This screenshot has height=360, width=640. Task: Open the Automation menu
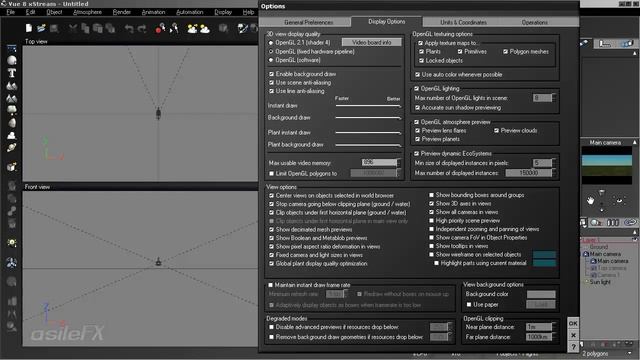(x=189, y=12)
